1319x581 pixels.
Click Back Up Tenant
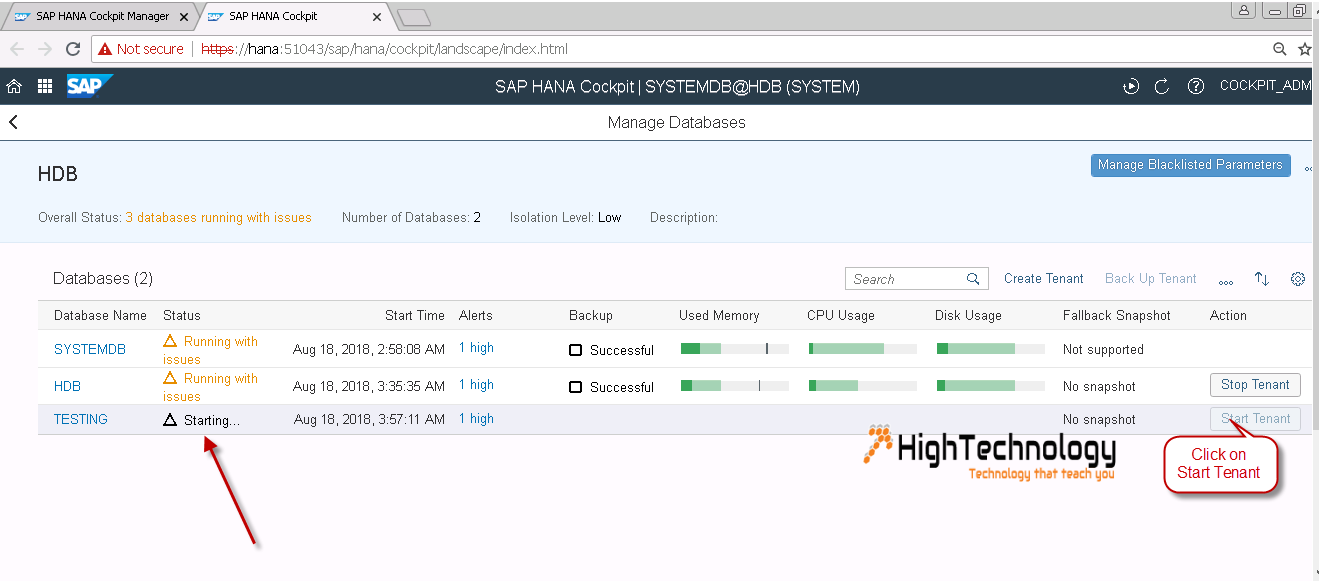tap(1151, 279)
